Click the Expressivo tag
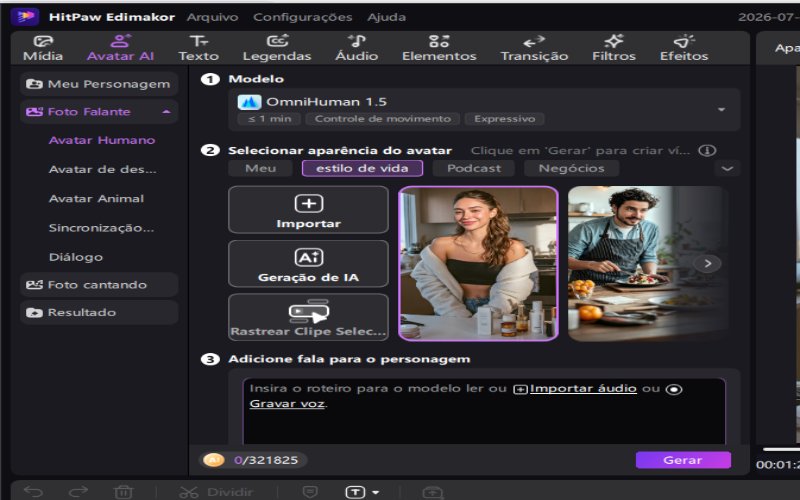800x500 pixels. pyautogui.click(x=505, y=119)
